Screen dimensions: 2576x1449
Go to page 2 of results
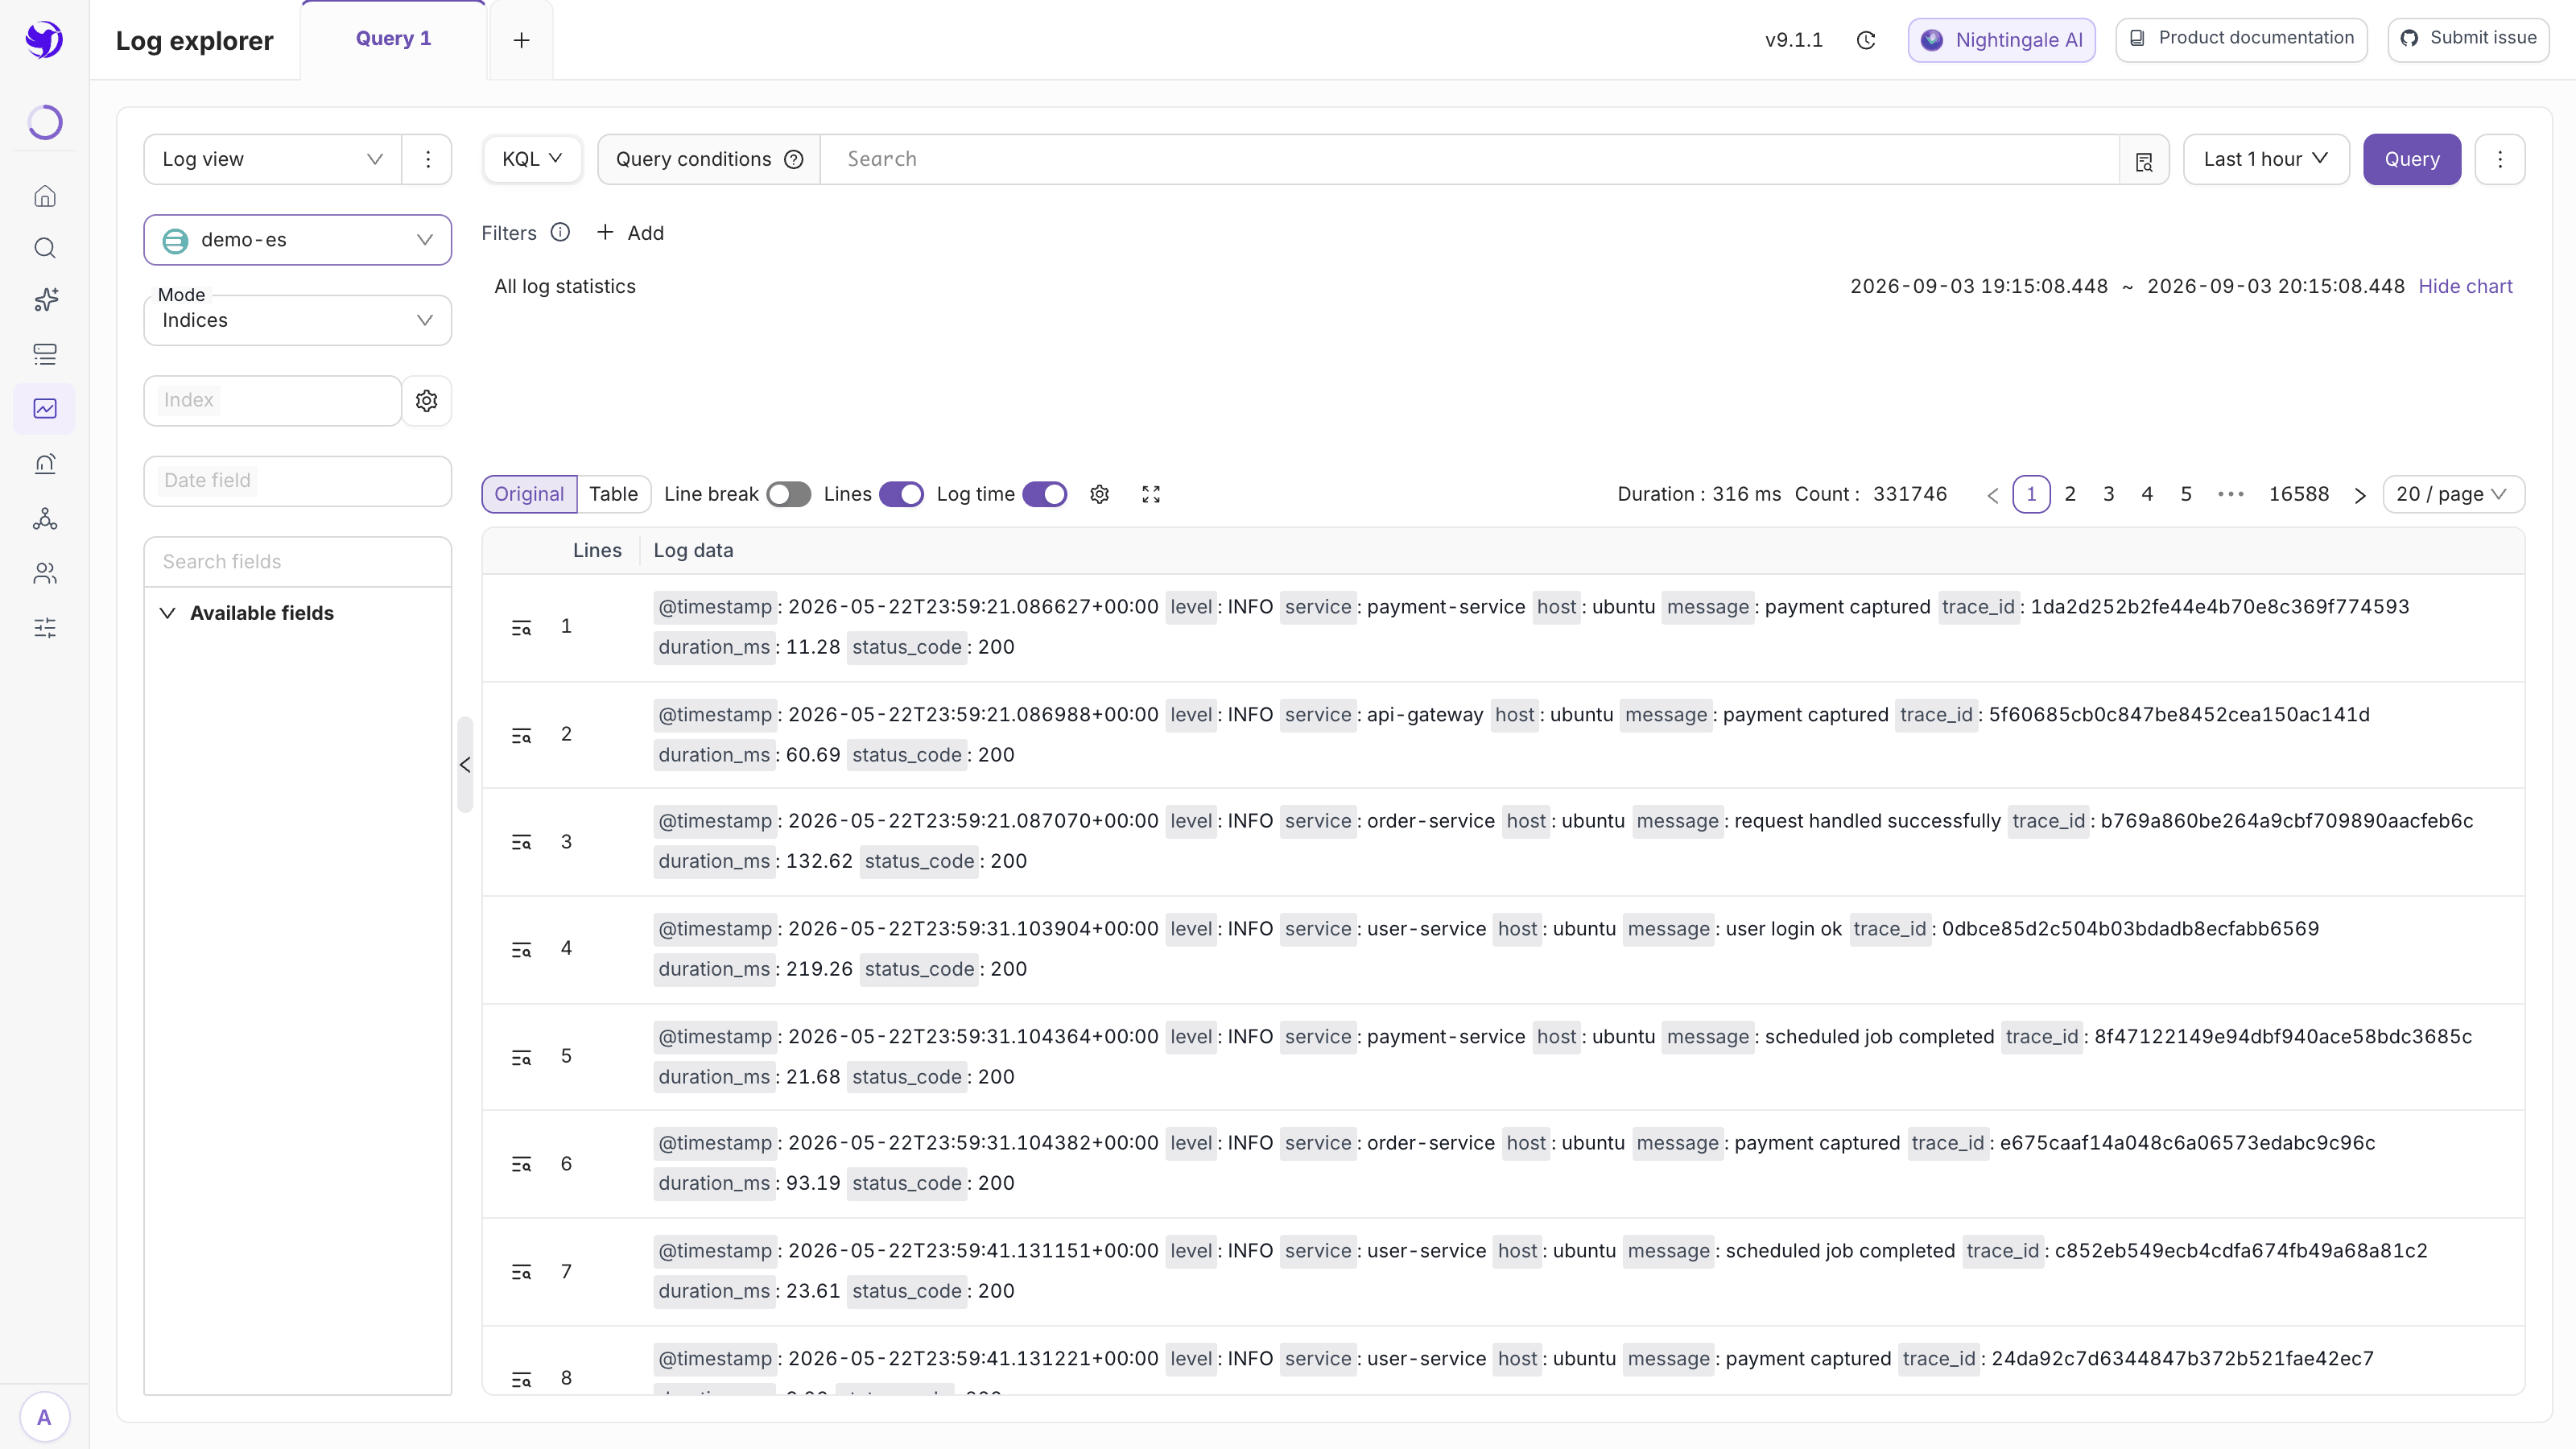pyautogui.click(x=2070, y=494)
